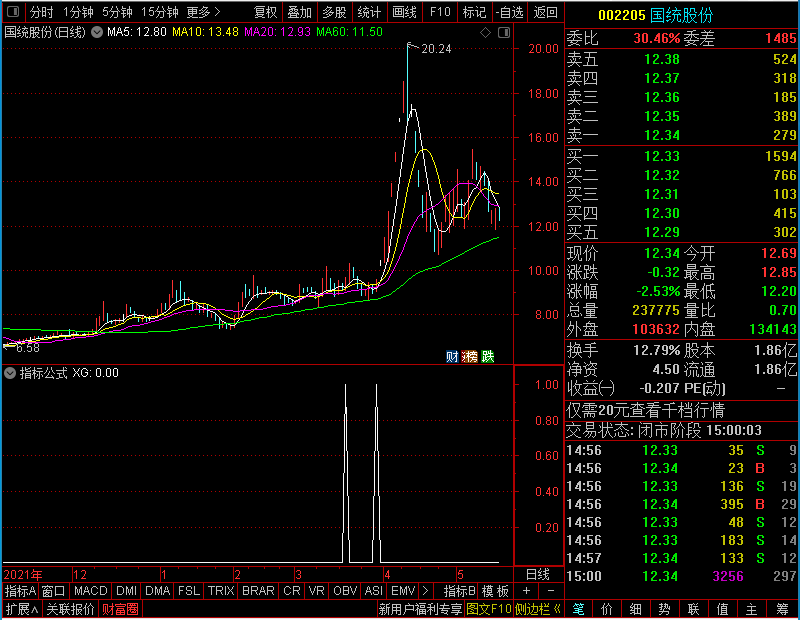Select 势 trend tab
This screenshot has width=800, height=620.
point(664,609)
